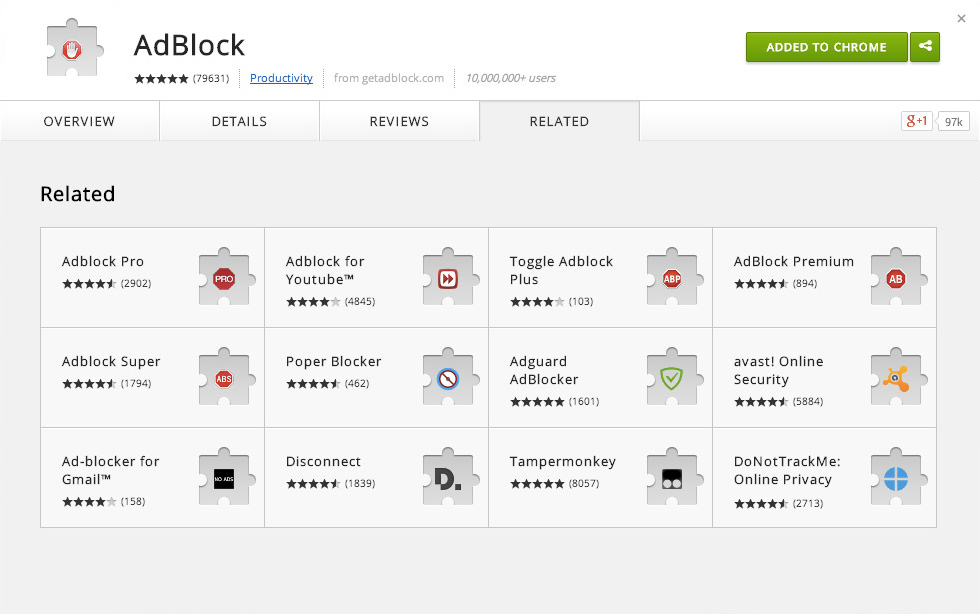Screen dimensions: 980x614
Task: Click the Toggle Adblock Plus ABP icon
Action: [x=674, y=277]
